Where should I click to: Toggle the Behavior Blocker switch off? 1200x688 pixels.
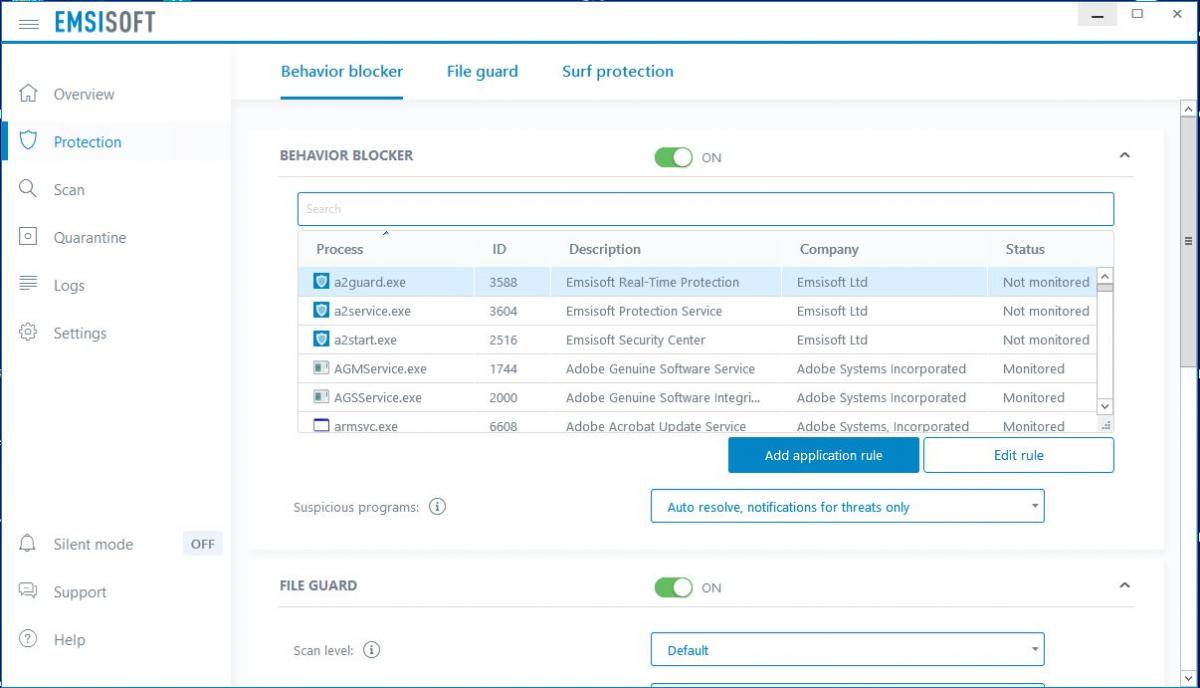673,157
